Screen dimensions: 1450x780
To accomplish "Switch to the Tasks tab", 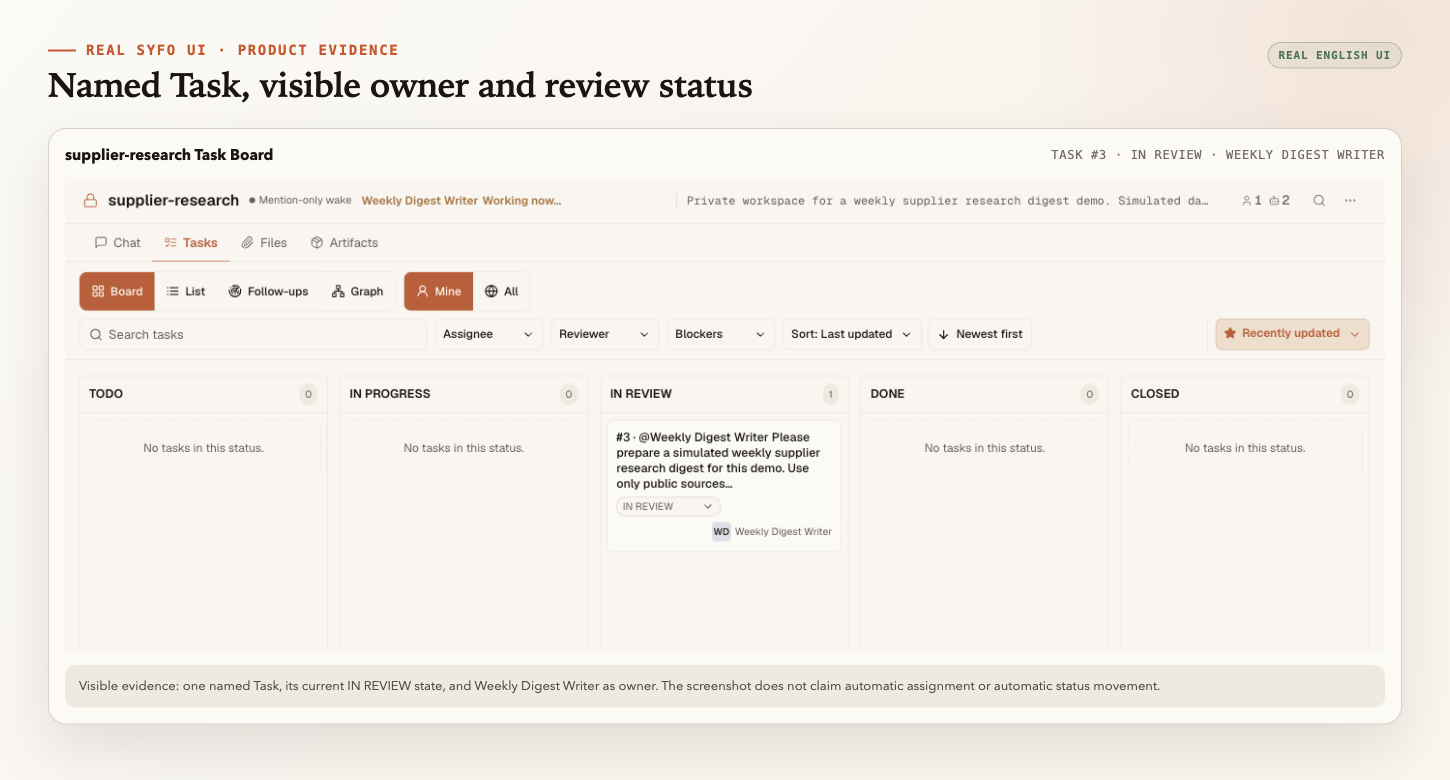I will 191,243.
